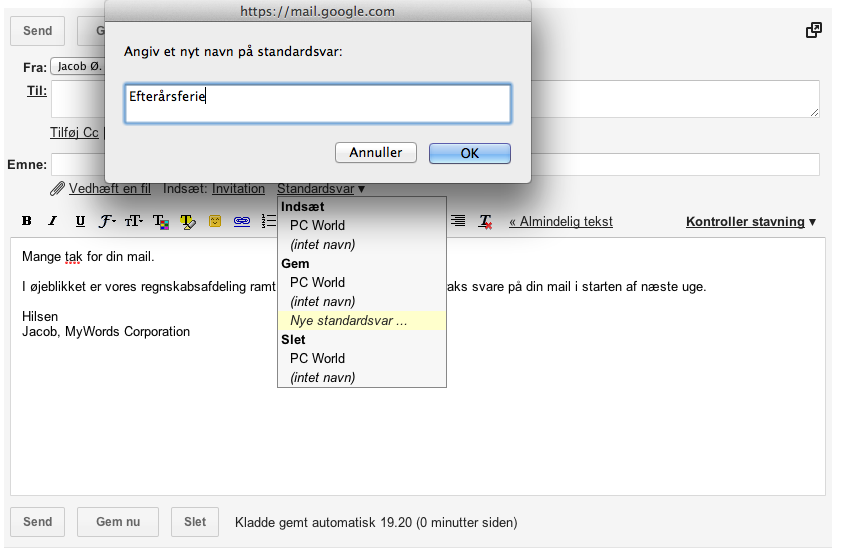Click the remove formatting icon
The width and height of the screenshot is (841, 558).
[x=486, y=222]
